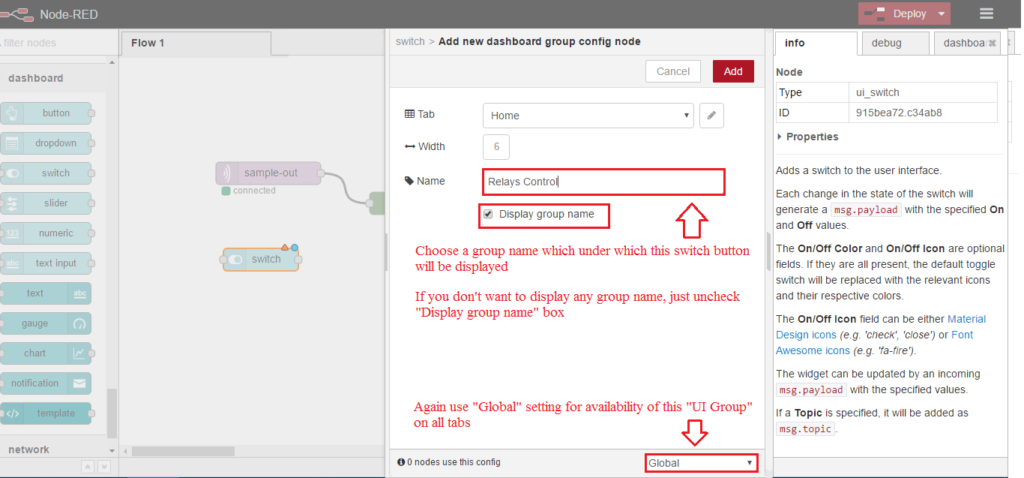Open the Flow 1 tab

[x=149, y=43]
